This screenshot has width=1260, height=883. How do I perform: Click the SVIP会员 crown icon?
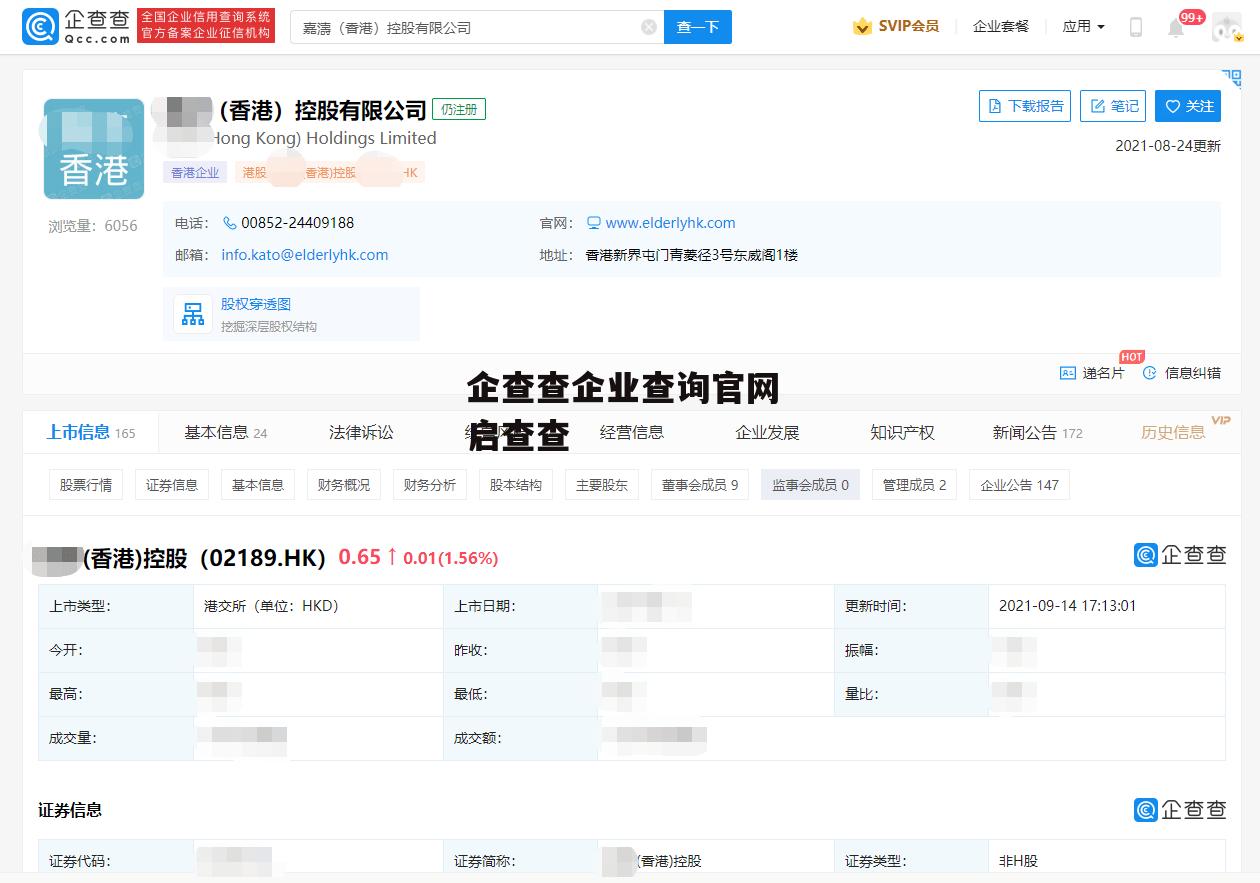coord(861,26)
